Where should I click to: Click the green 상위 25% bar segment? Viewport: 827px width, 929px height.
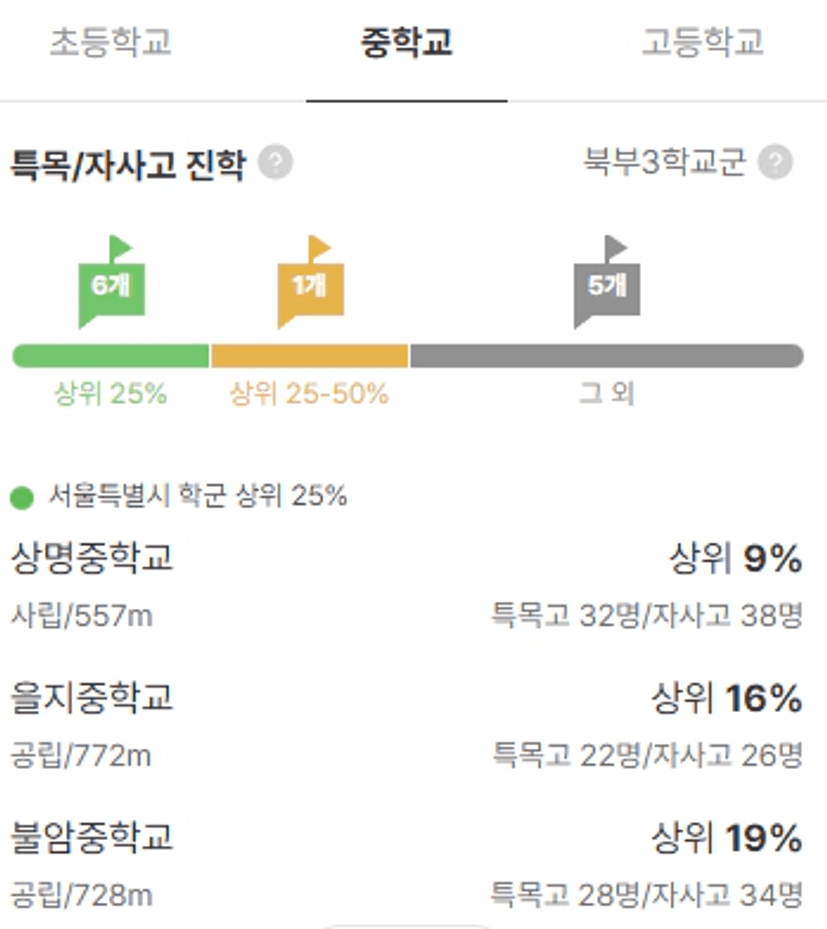tap(111, 356)
